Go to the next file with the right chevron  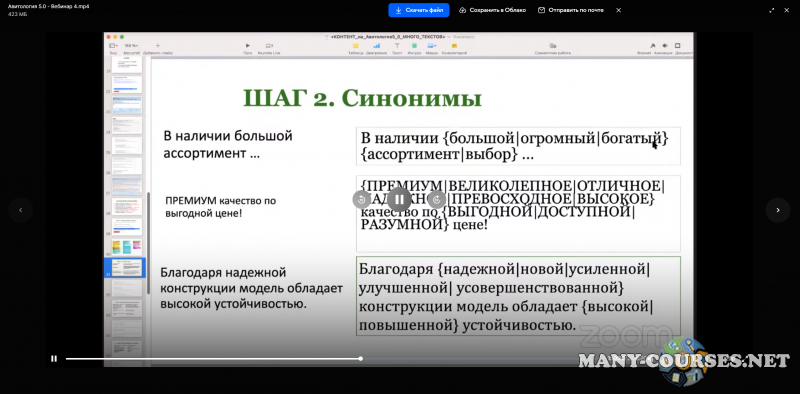pos(778,210)
